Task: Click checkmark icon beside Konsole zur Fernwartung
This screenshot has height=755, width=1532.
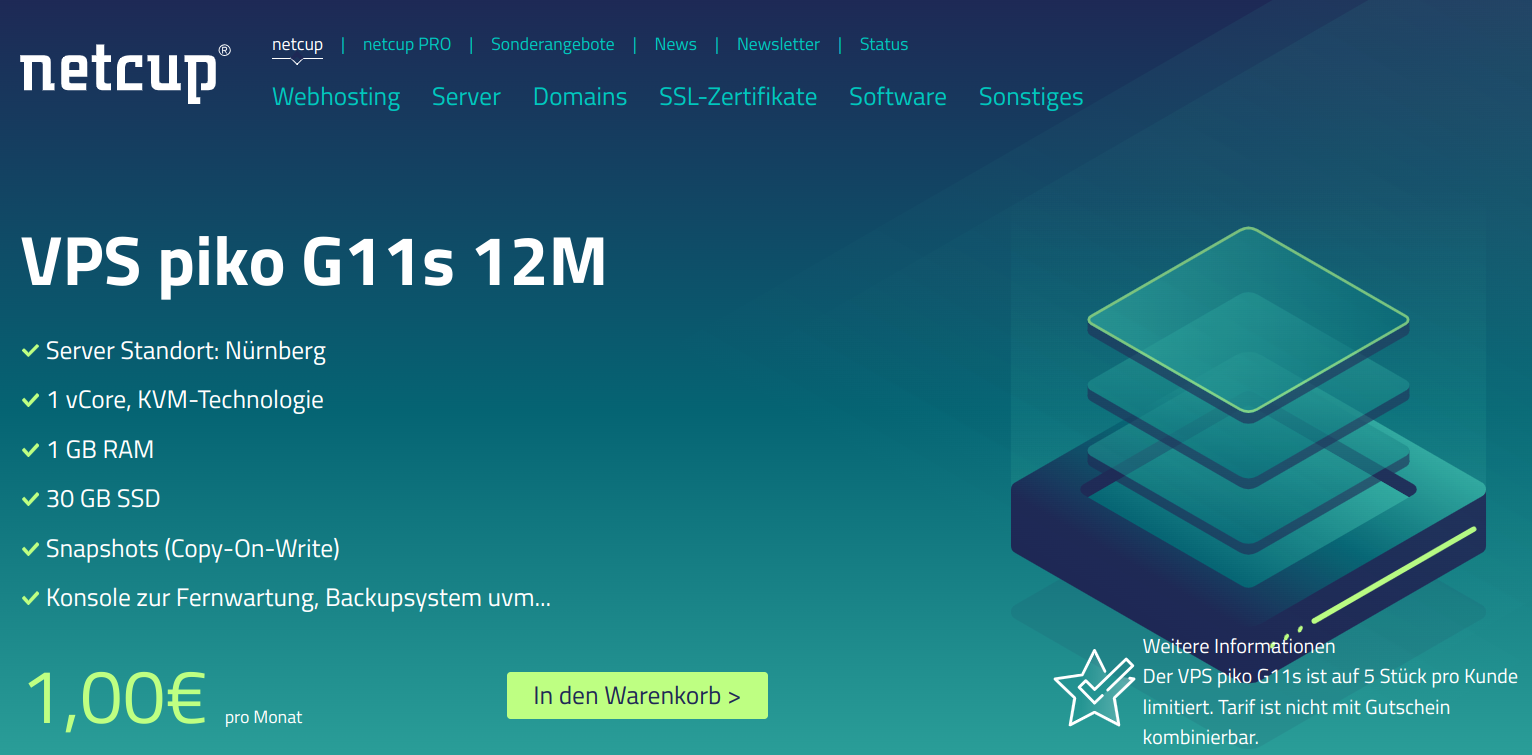Action: coord(30,599)
